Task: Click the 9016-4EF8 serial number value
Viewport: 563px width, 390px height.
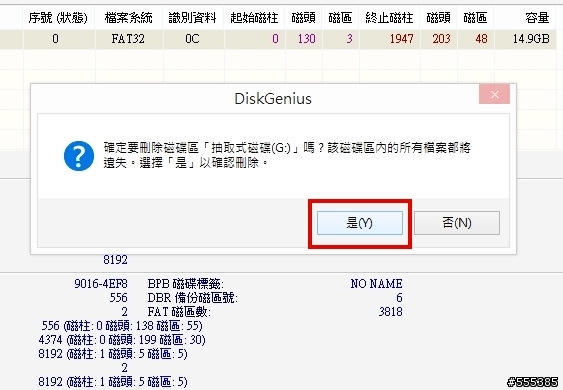Action: pyautogui.click(x=101, y=284)
